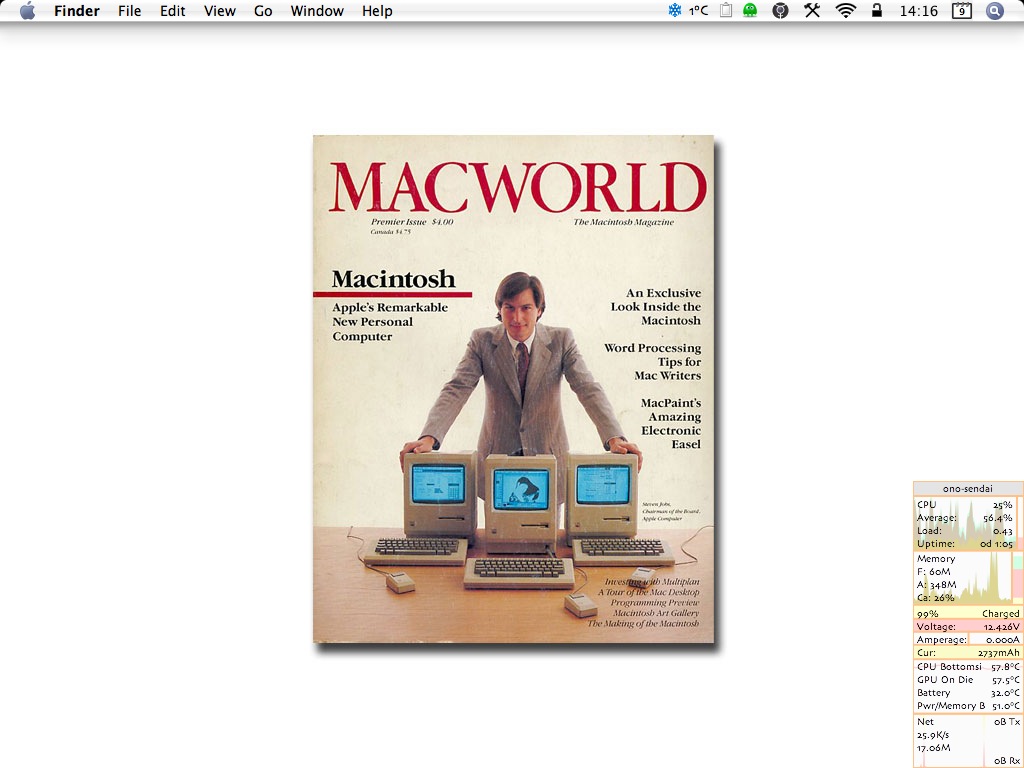1024x768 pixels.
Task: Click the A: 348M memory value
Action: [936, 585]
